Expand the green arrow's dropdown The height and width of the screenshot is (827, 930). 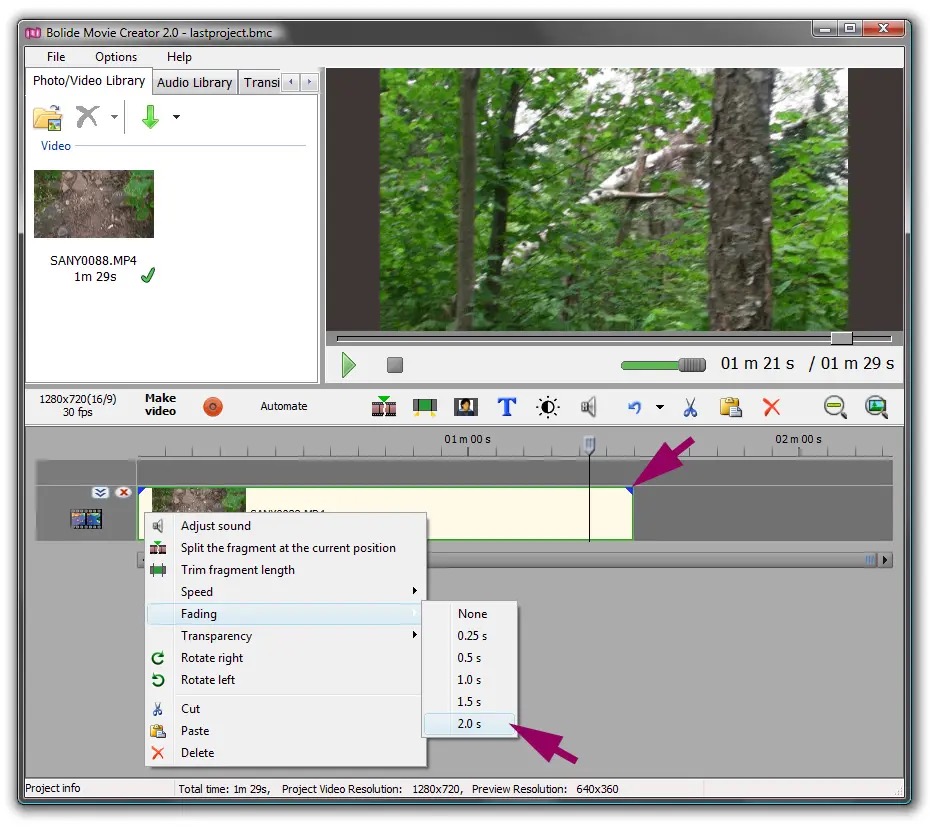176,117
